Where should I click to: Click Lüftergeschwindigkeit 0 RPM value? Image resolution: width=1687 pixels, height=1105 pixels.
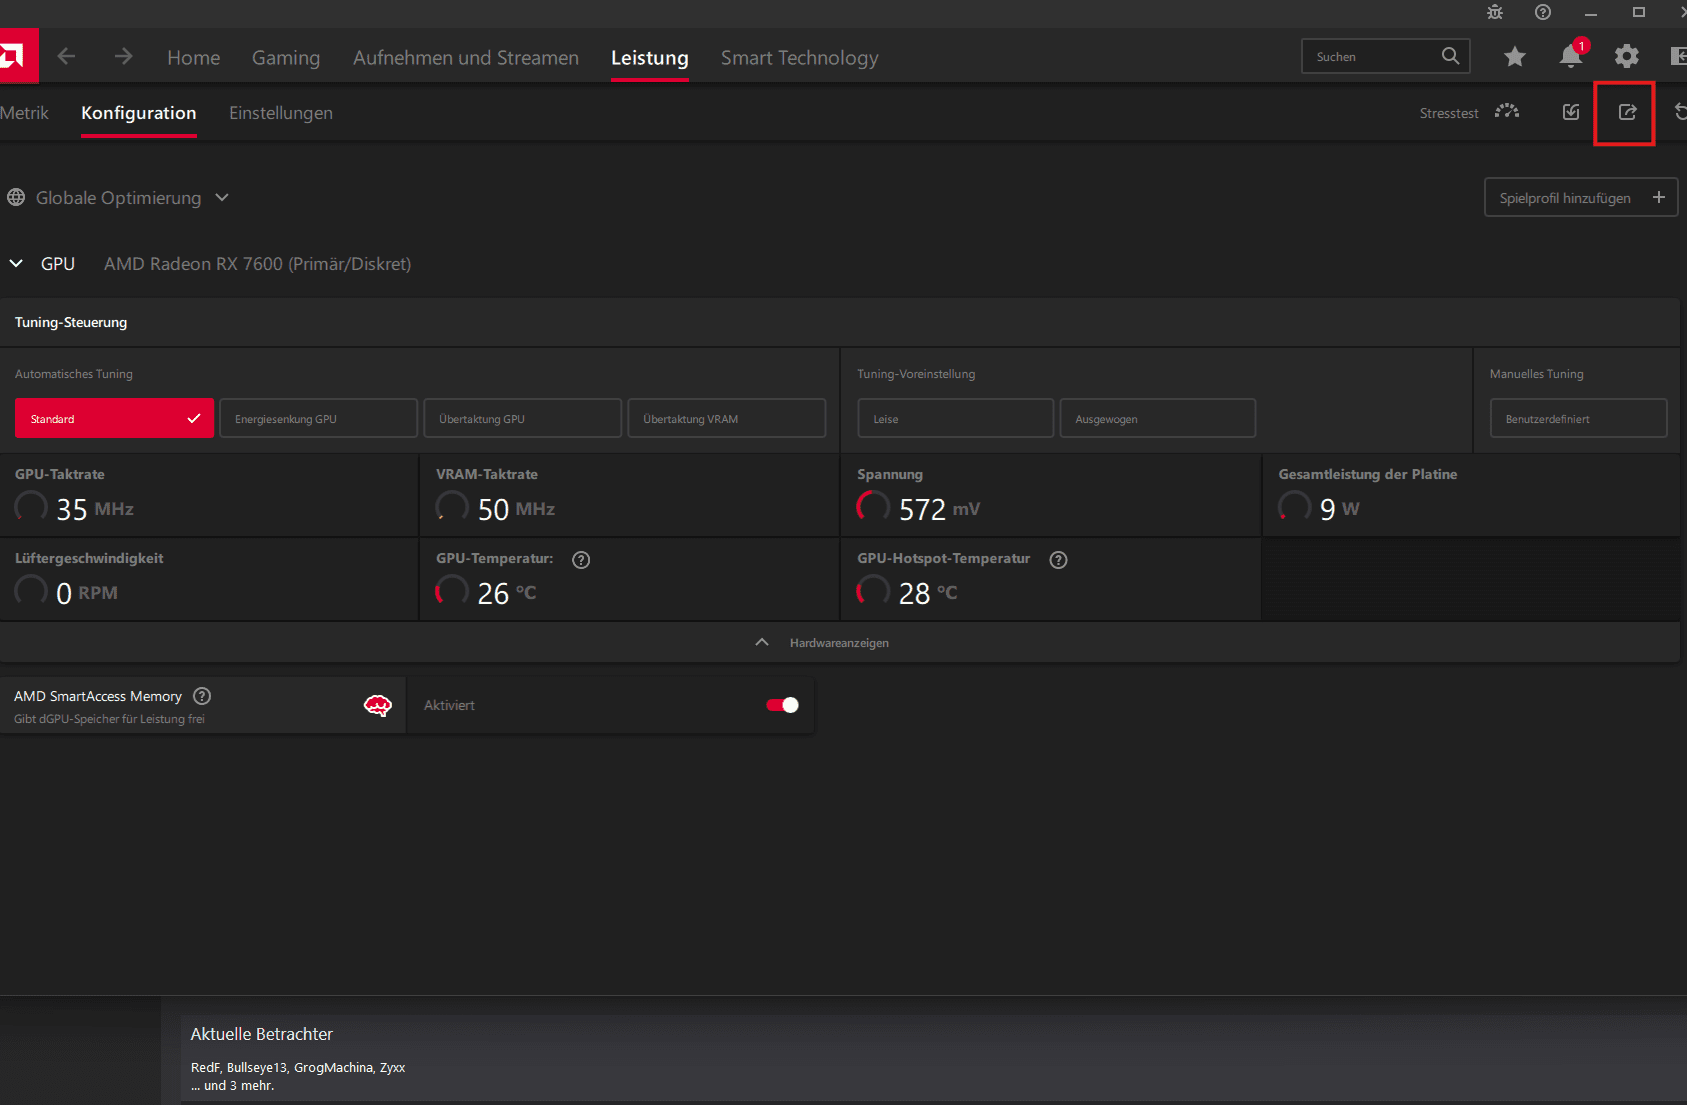[87, 593]
